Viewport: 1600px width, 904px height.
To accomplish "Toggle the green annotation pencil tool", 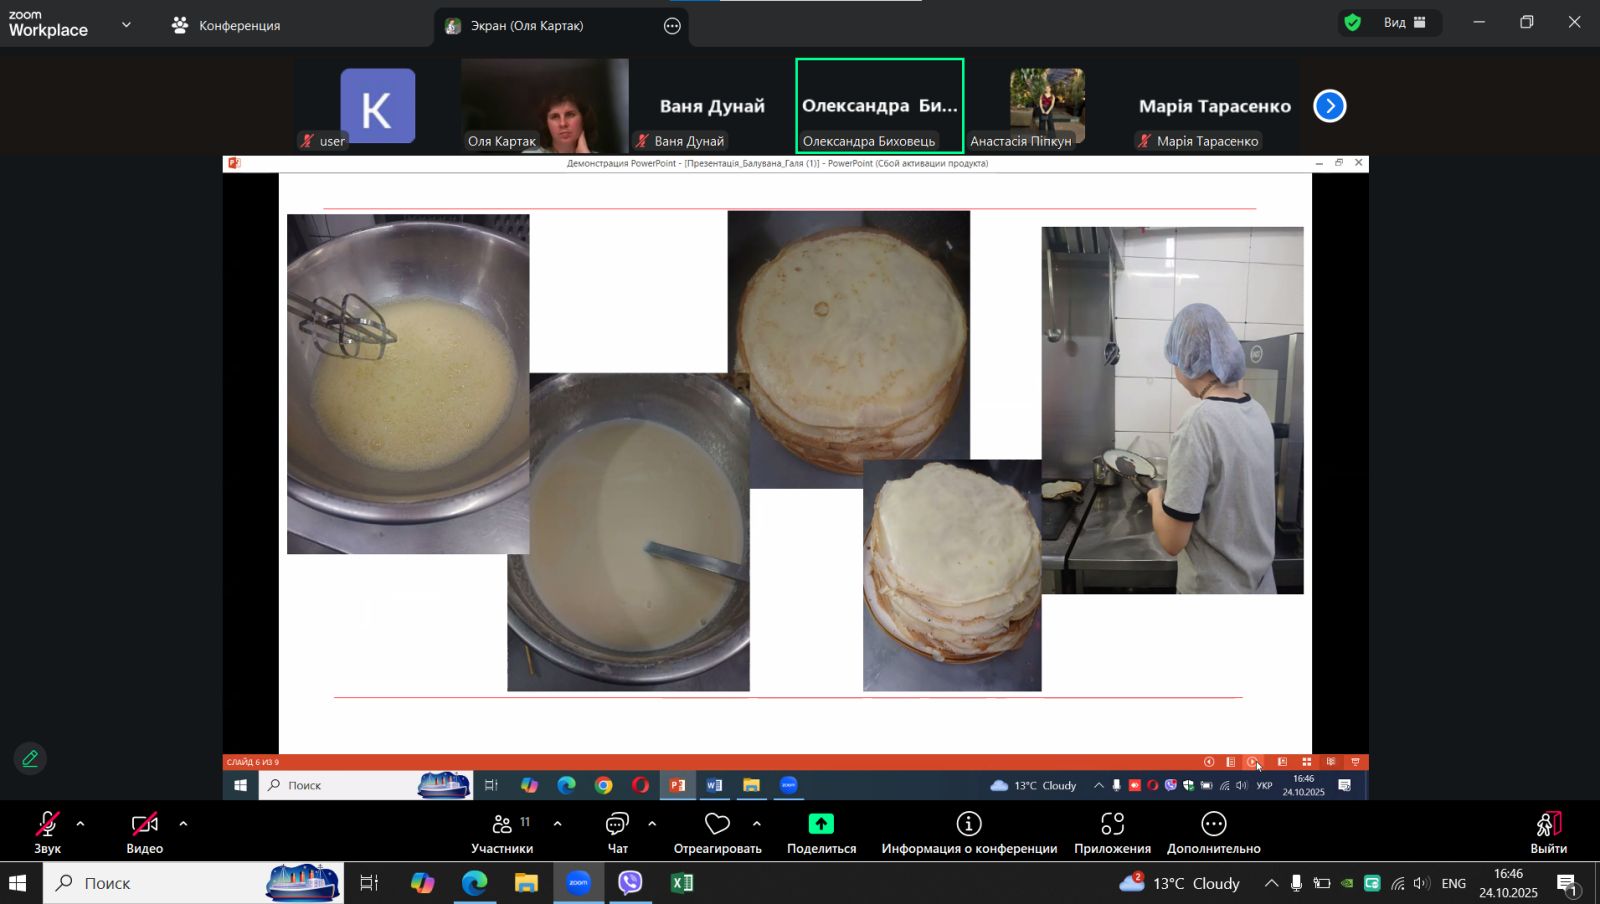I will pos(30,759).
